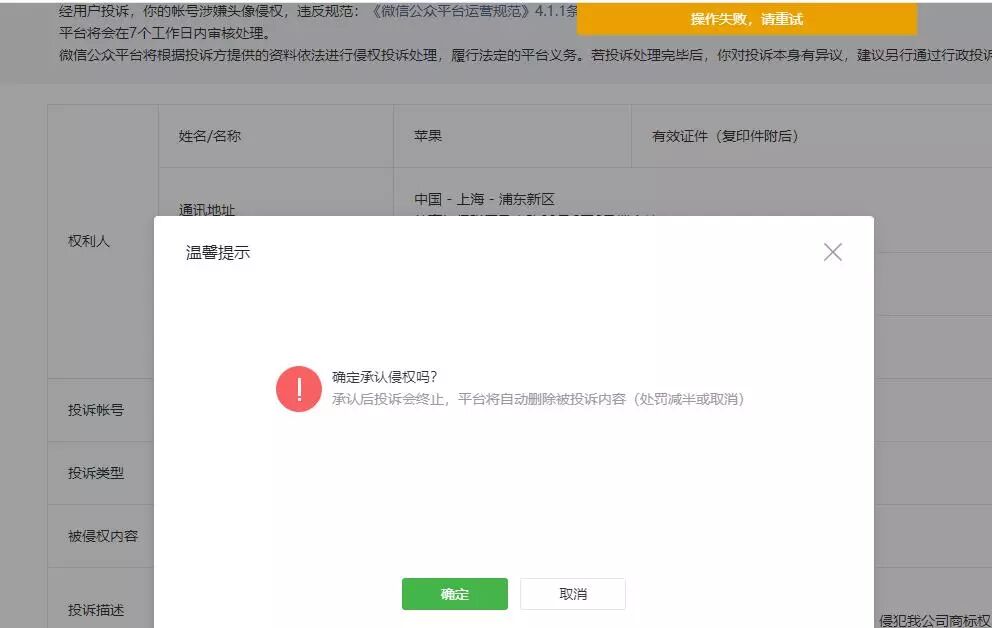Confirm with the green 确定 button
This screenshot has height=628, width=992.
[x=454, y=594]
